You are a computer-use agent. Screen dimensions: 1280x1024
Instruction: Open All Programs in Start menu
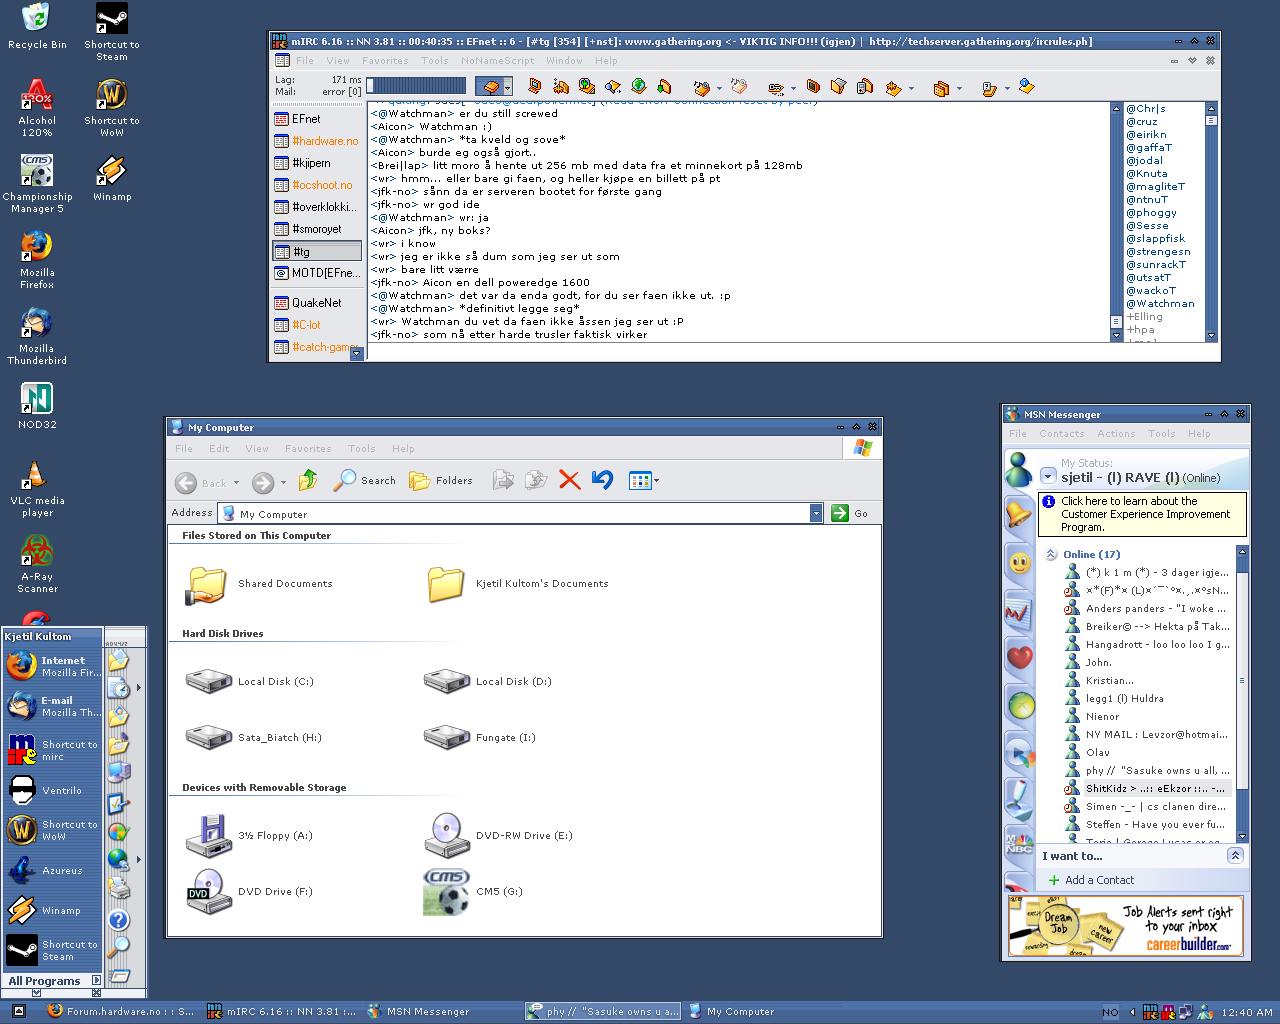53,981
